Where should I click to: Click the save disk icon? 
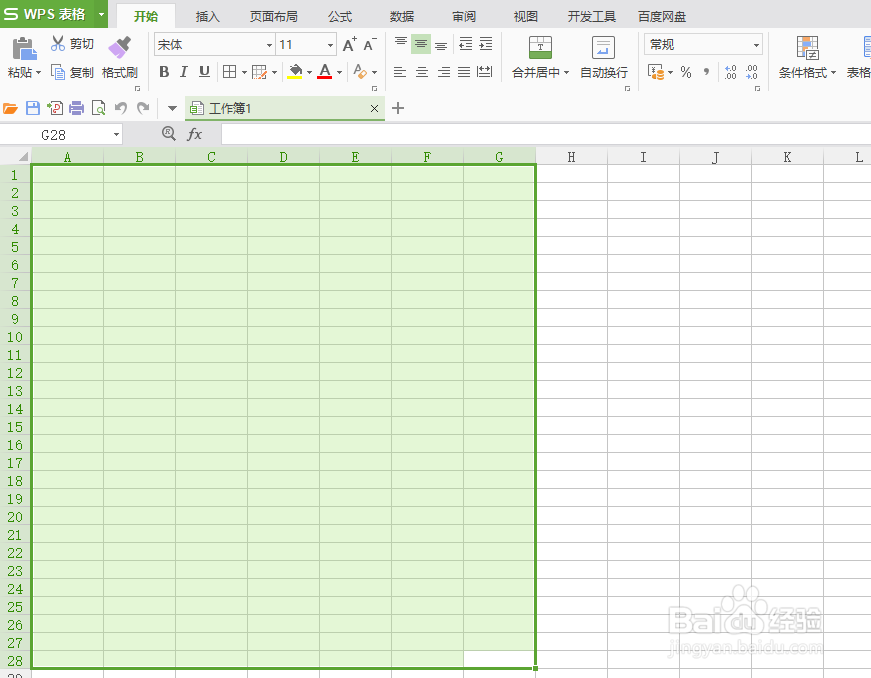33,108
